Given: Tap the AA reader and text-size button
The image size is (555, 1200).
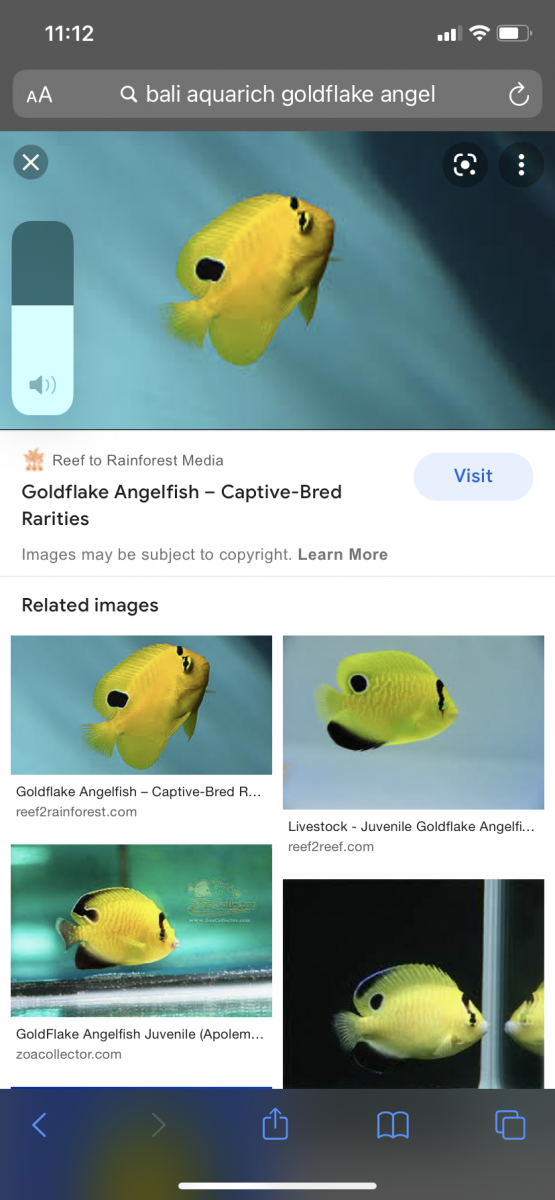Looking at the screenshot, I should point(39,95).
